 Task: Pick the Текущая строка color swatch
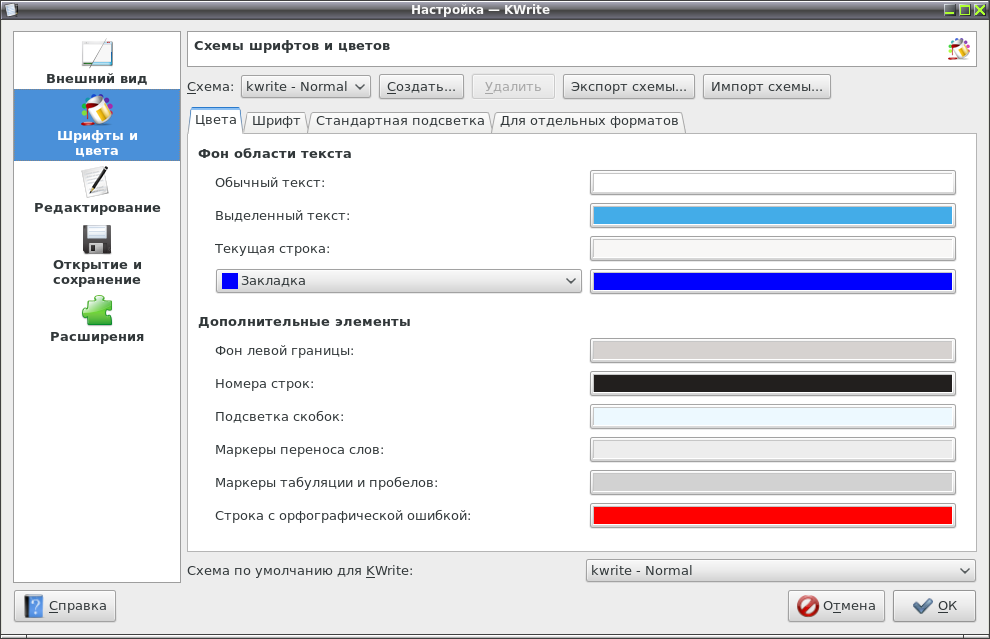773,248
